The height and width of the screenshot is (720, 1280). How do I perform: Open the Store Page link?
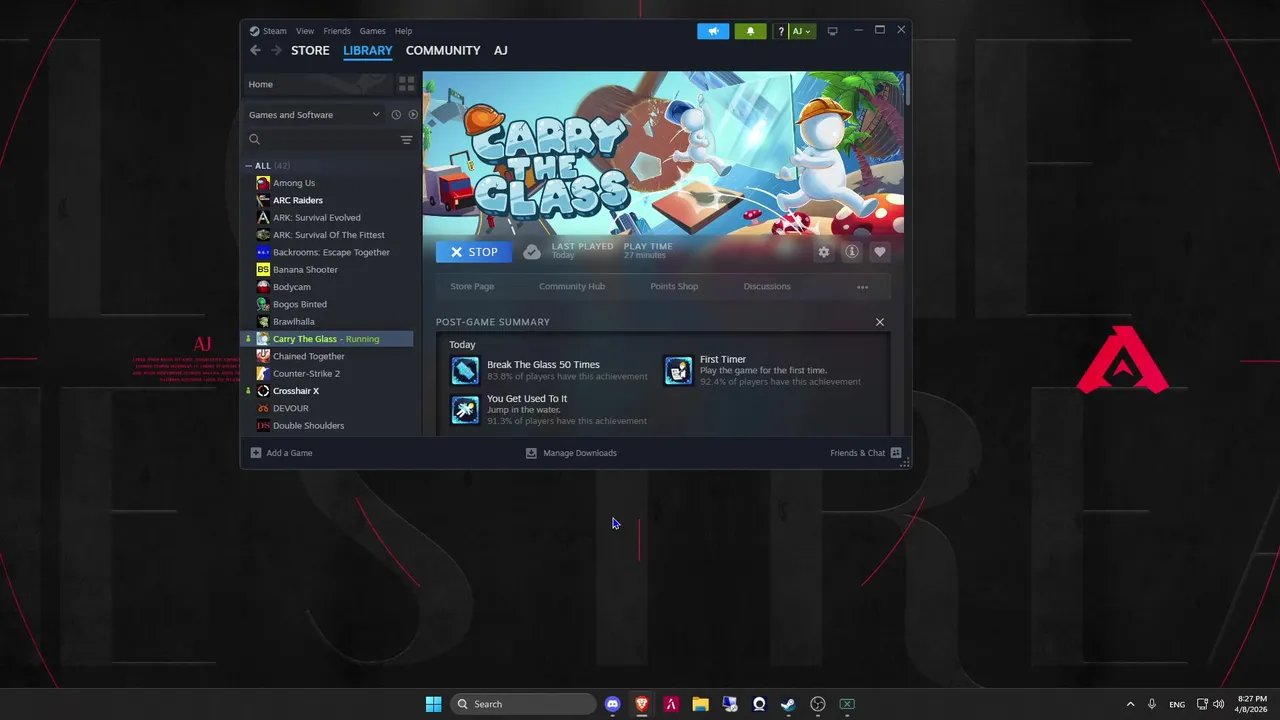[x=472, y=286]
